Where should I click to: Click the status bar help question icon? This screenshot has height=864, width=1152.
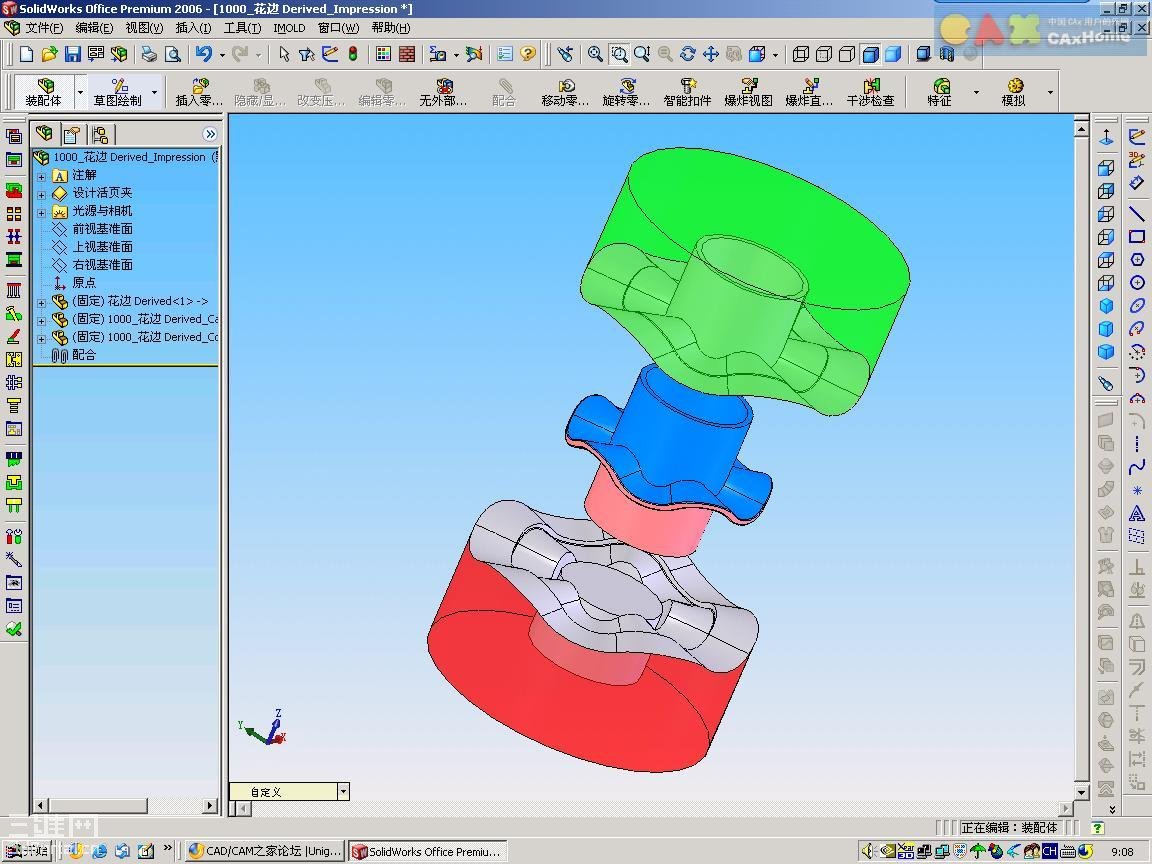tap(1098, 827)
